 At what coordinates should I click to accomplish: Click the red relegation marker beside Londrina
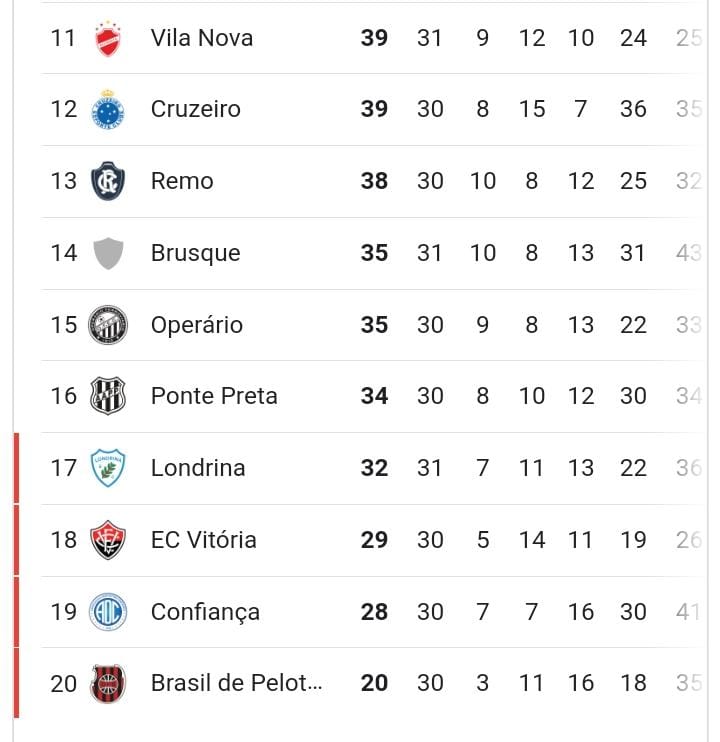[x=17, y=468]
